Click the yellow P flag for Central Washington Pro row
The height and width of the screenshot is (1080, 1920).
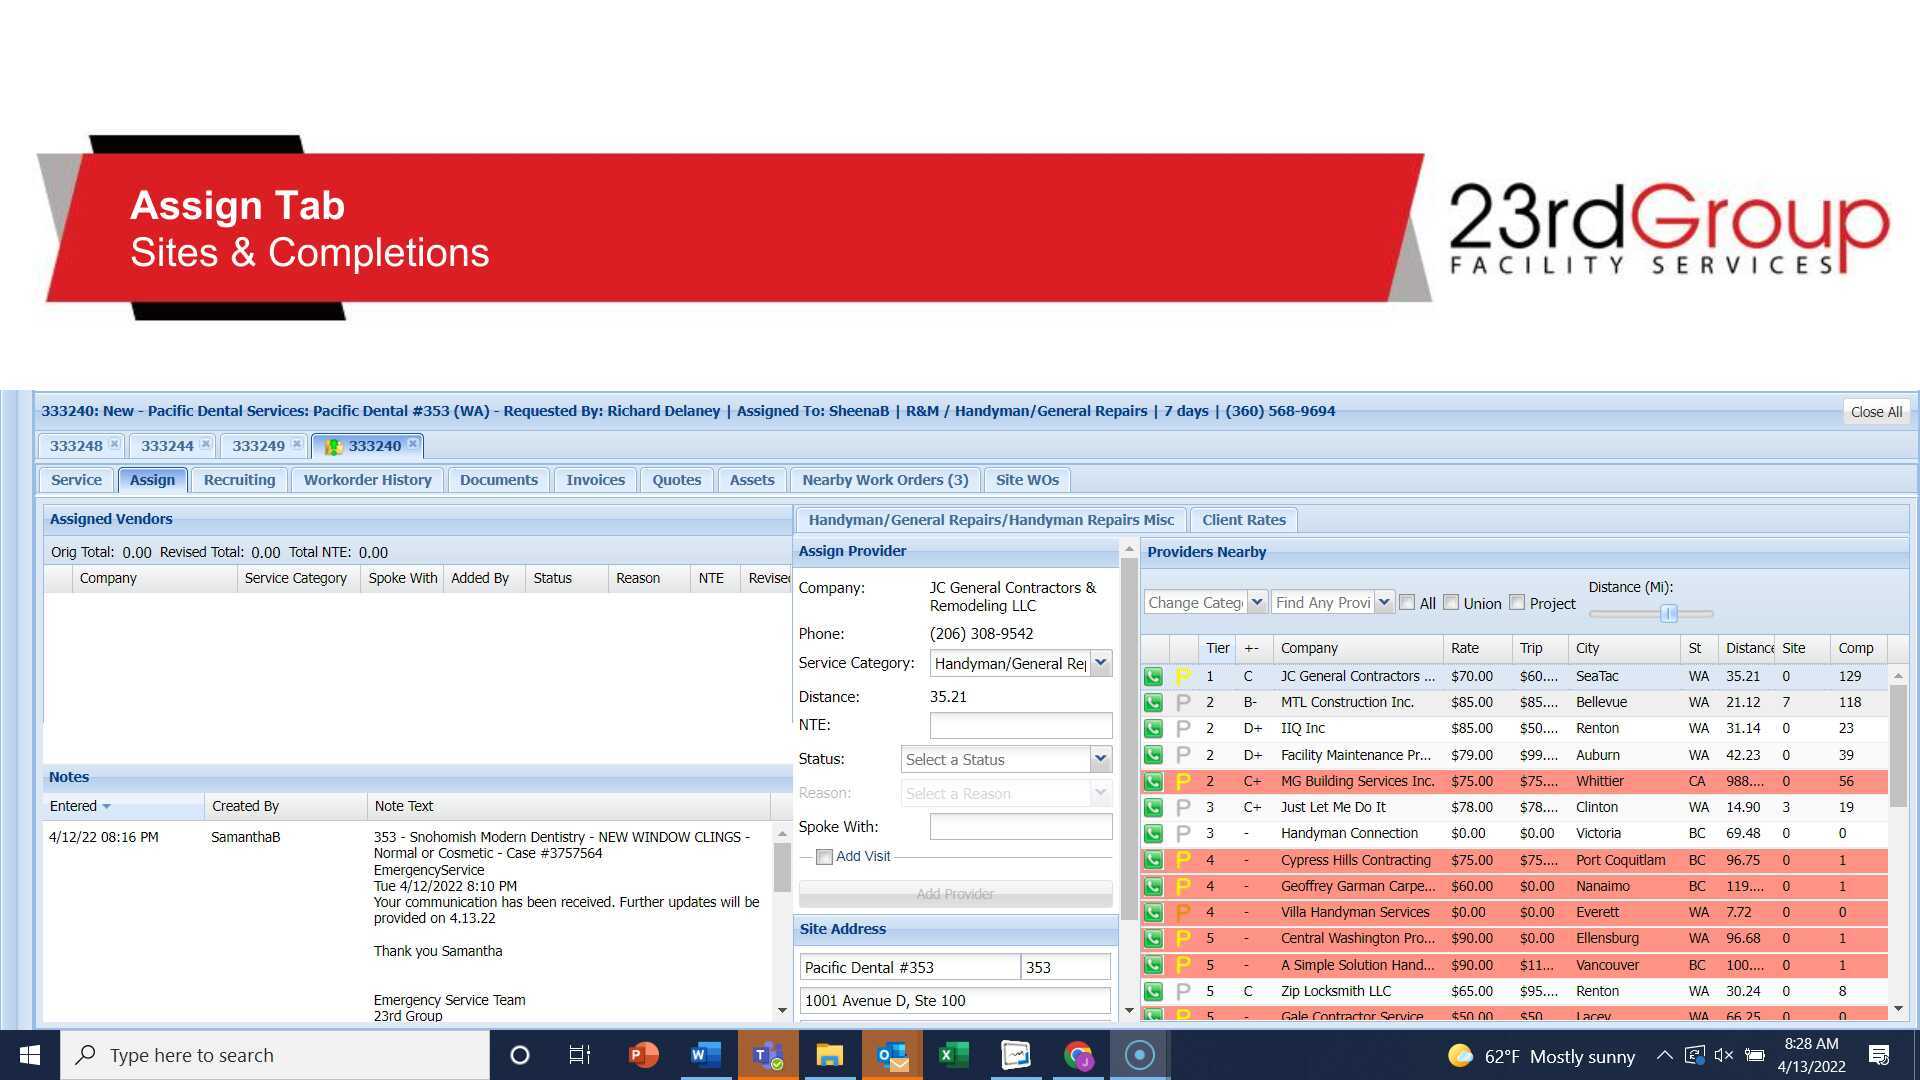tap(1183, 938)
